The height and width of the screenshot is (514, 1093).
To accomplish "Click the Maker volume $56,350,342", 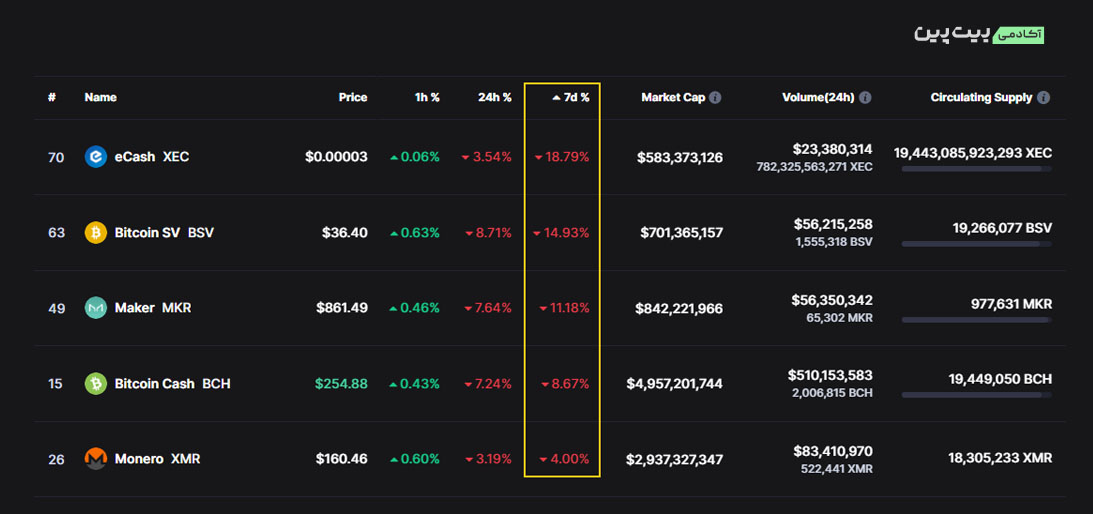I will tap(832, 300).
